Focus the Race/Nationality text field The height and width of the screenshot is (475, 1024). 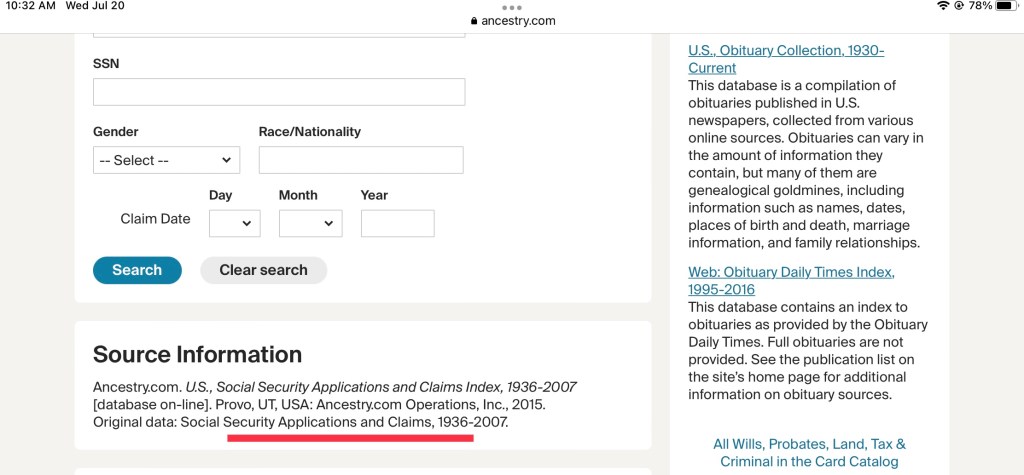click(361, 160)
